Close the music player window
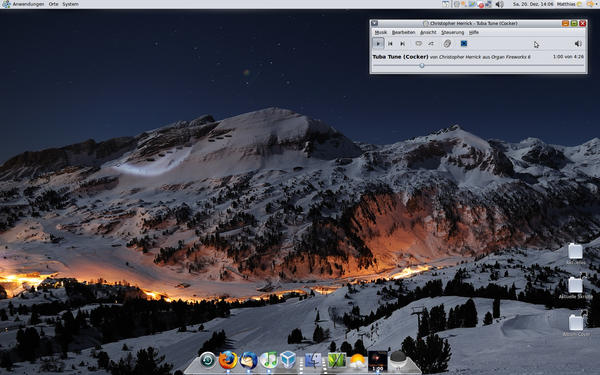This screenshot has width=600, height=375. coord(582,23)
